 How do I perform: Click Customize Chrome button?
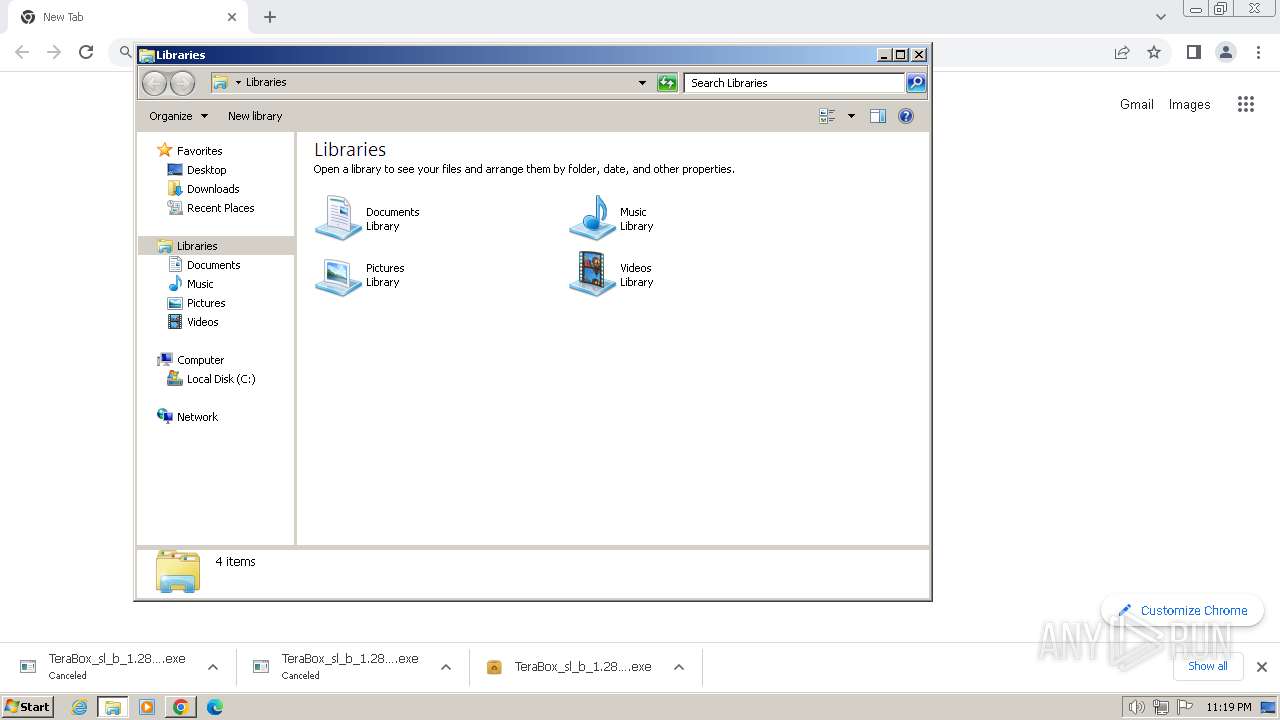pos(1183,610)
